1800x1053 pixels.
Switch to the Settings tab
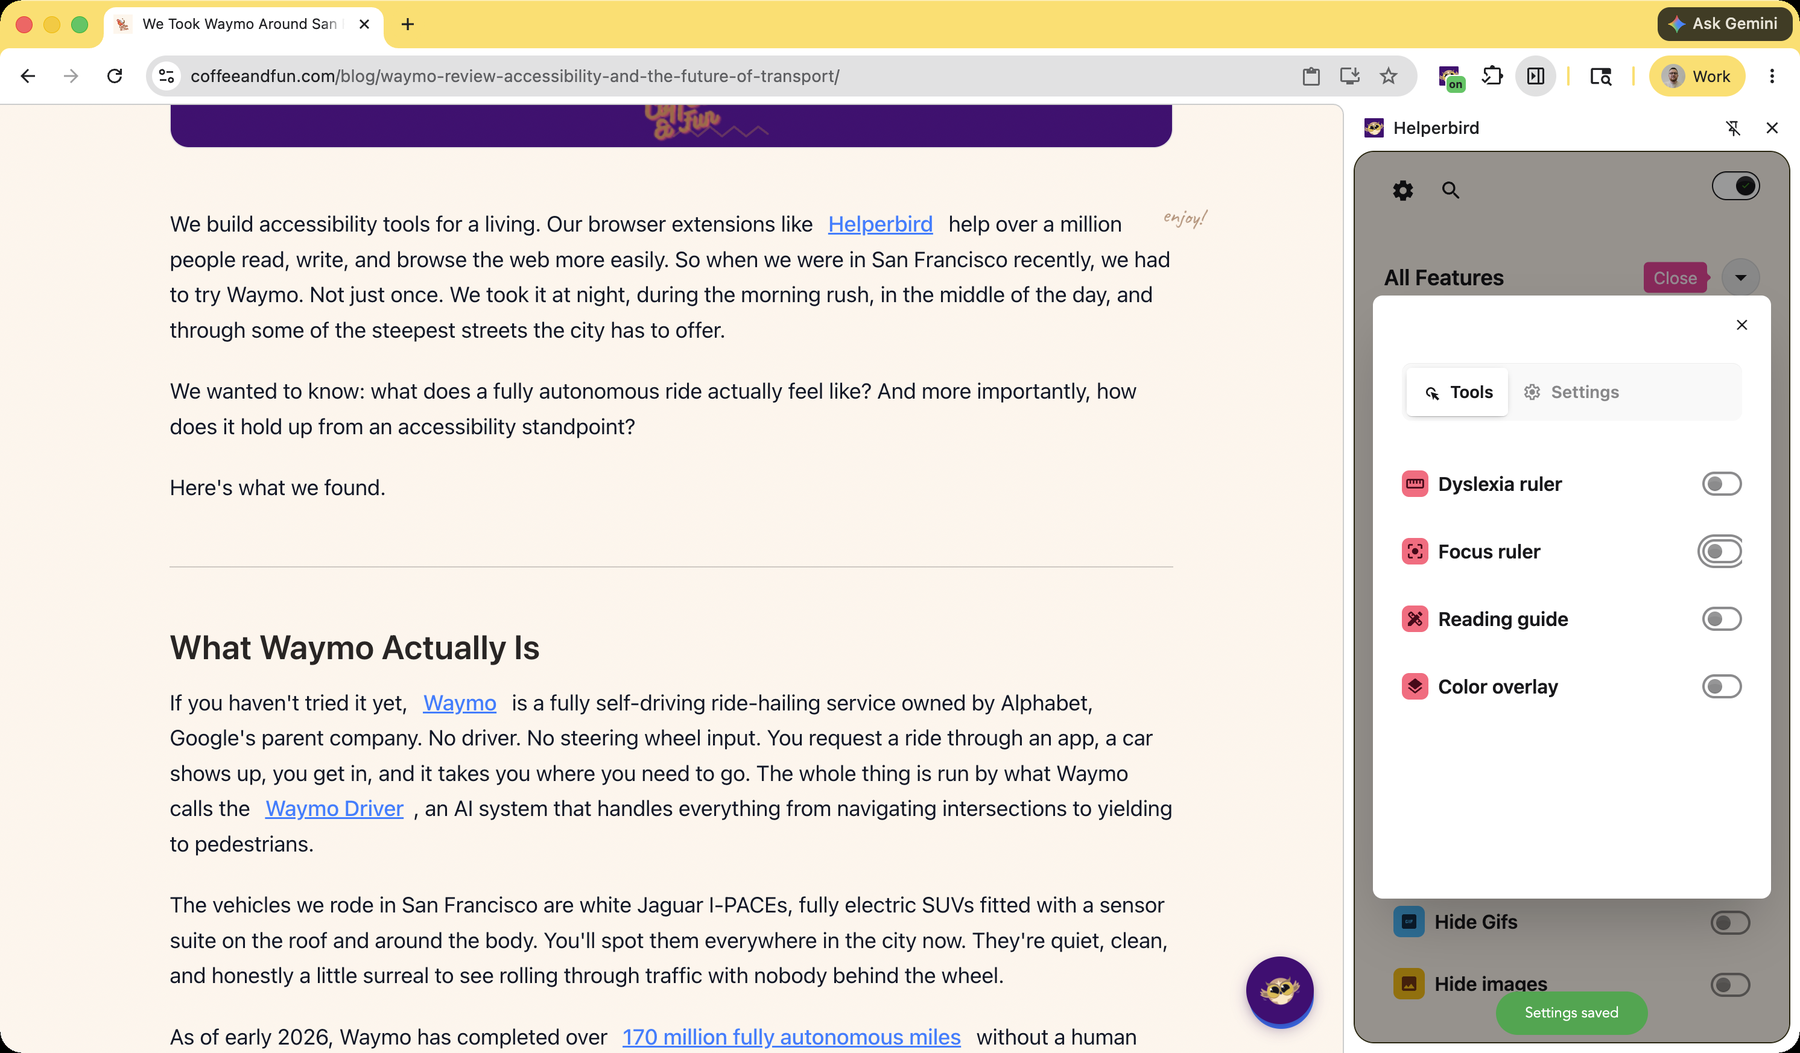[x=1571, y=392]
